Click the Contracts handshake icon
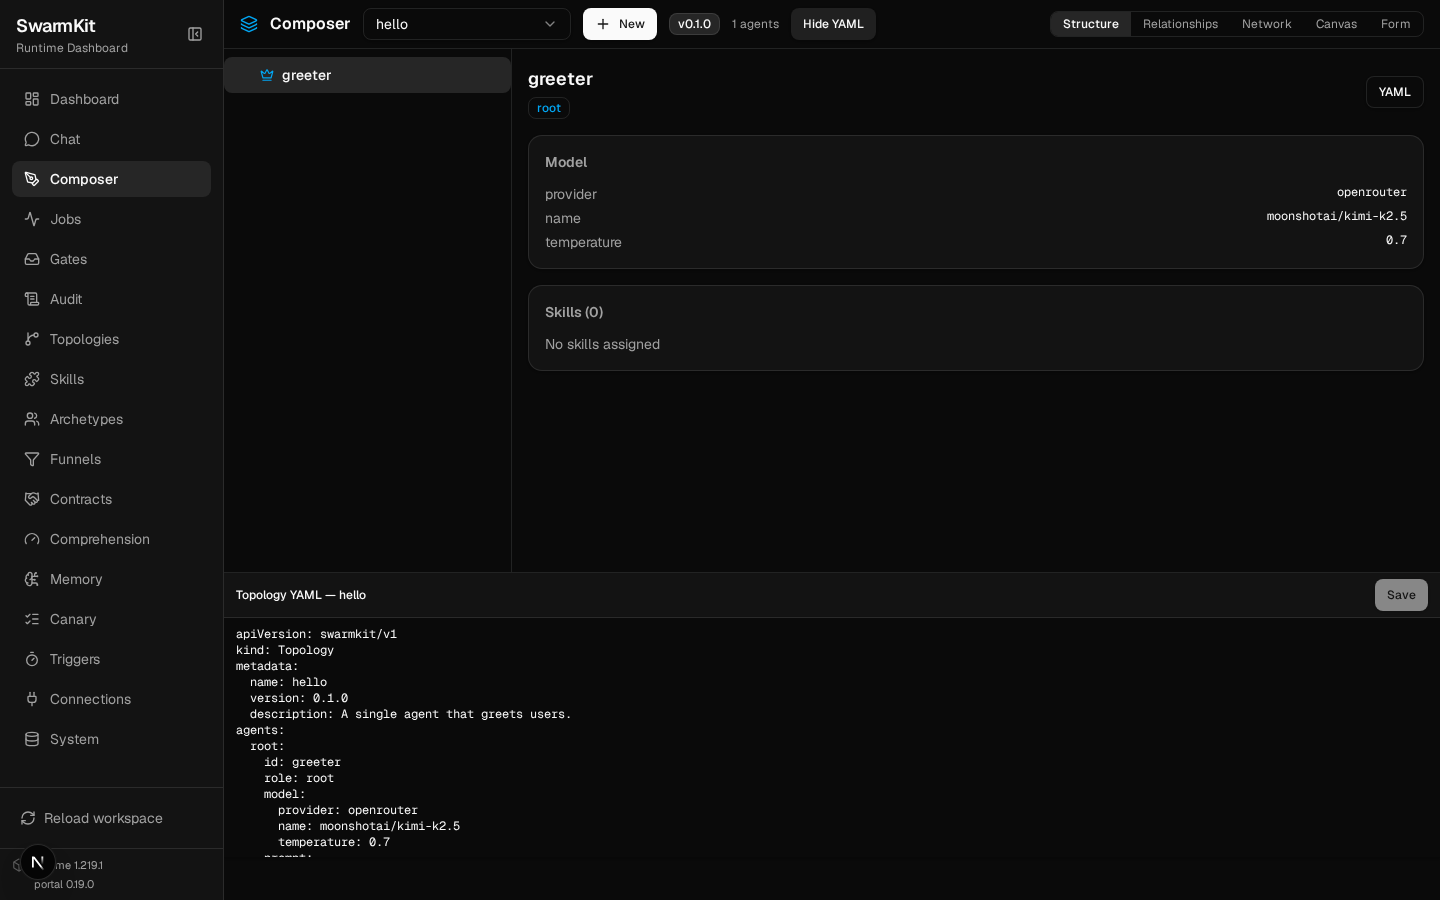The width and height of the screenshot is (1440, 900). (32, 499)
